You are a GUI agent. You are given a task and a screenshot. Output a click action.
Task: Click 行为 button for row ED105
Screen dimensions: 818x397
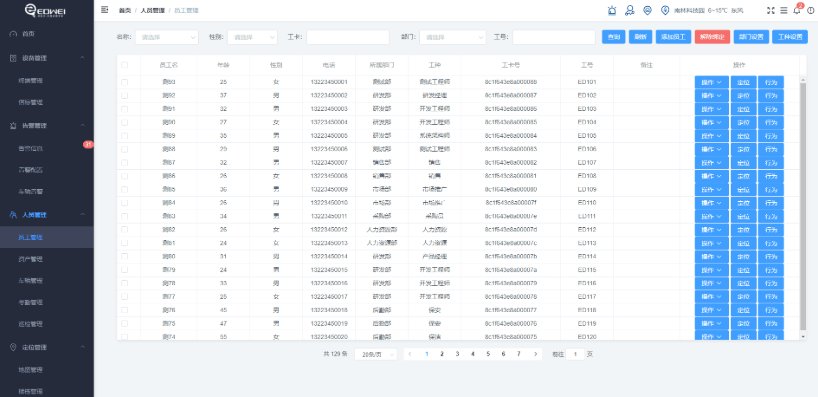771,136
